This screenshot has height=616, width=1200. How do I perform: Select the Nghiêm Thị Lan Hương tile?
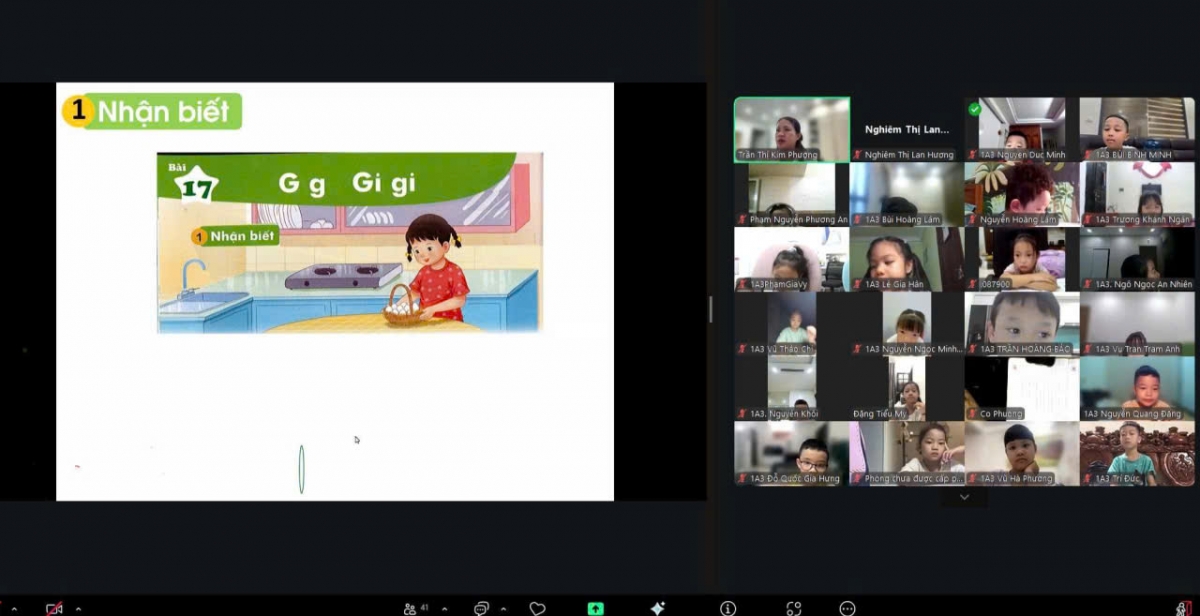[x=907, y=130]
